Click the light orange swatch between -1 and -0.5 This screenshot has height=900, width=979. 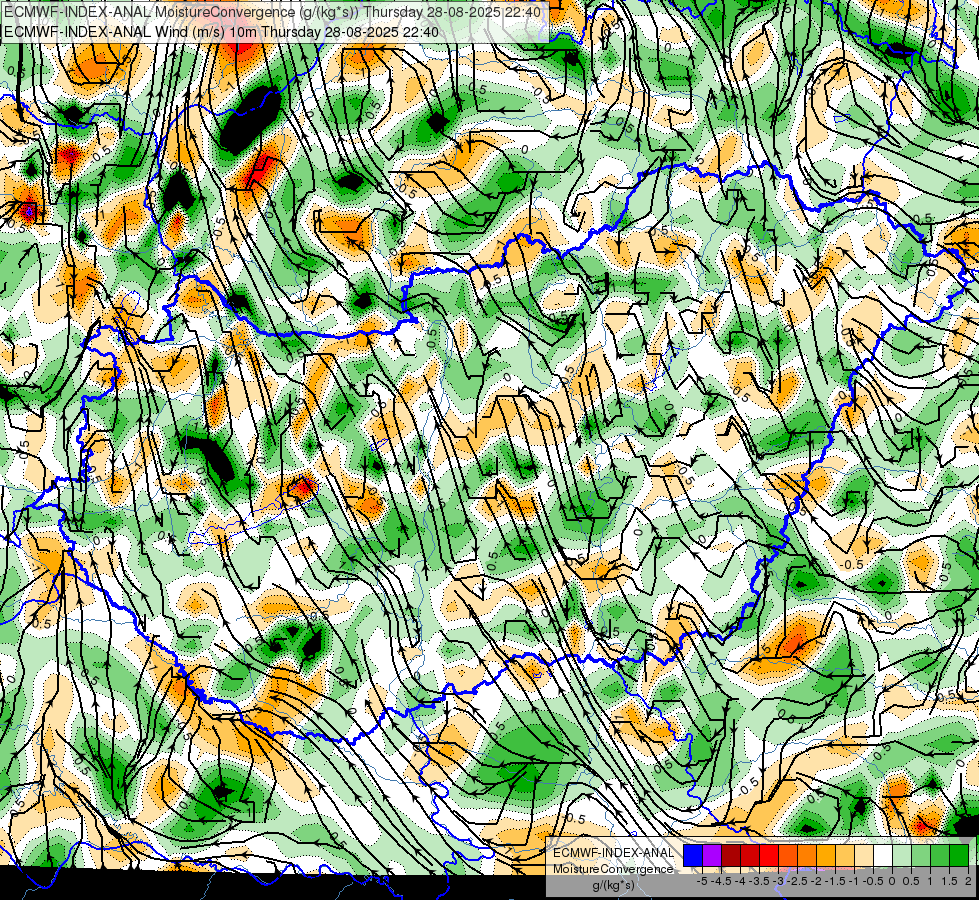pos(845,856)
